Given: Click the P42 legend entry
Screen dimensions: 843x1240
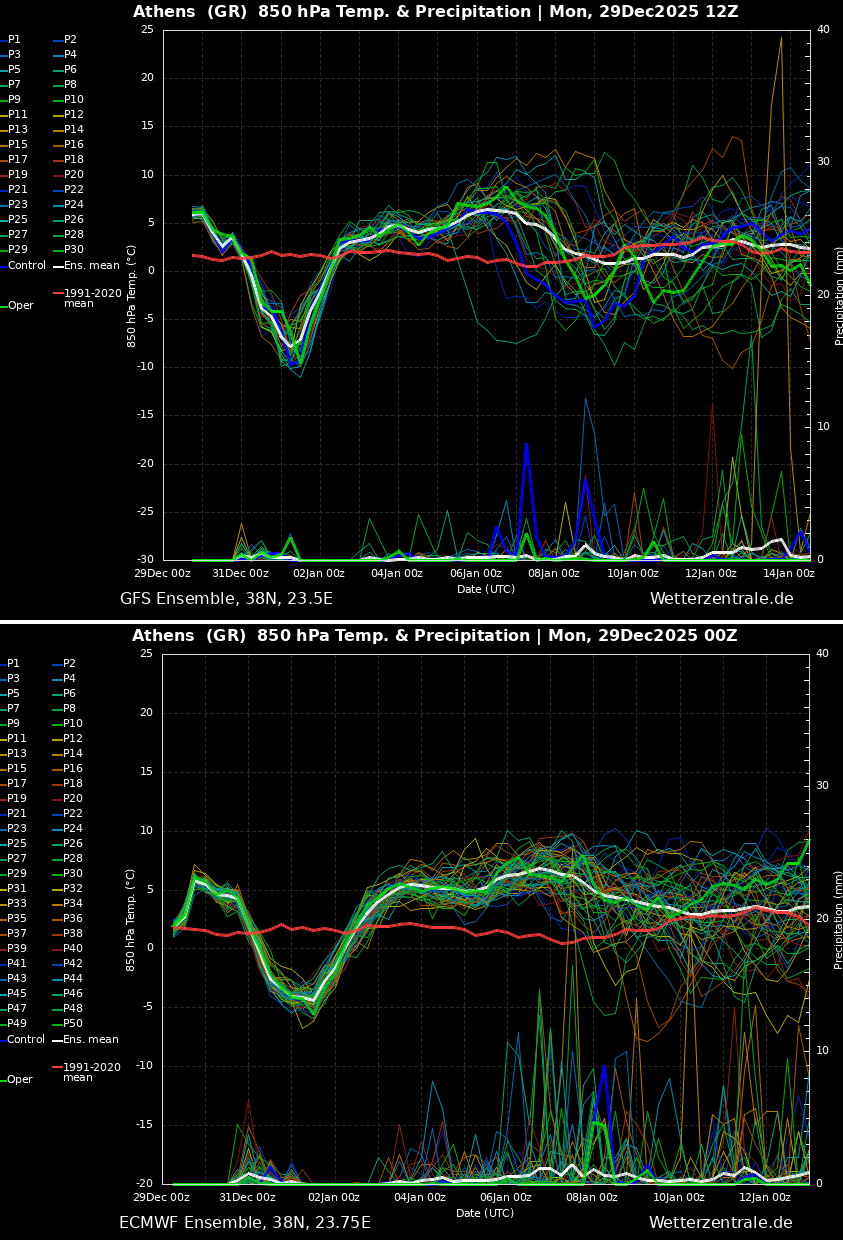Looking at the screenshot, I should pyautogui.click(x=74, y=964).
